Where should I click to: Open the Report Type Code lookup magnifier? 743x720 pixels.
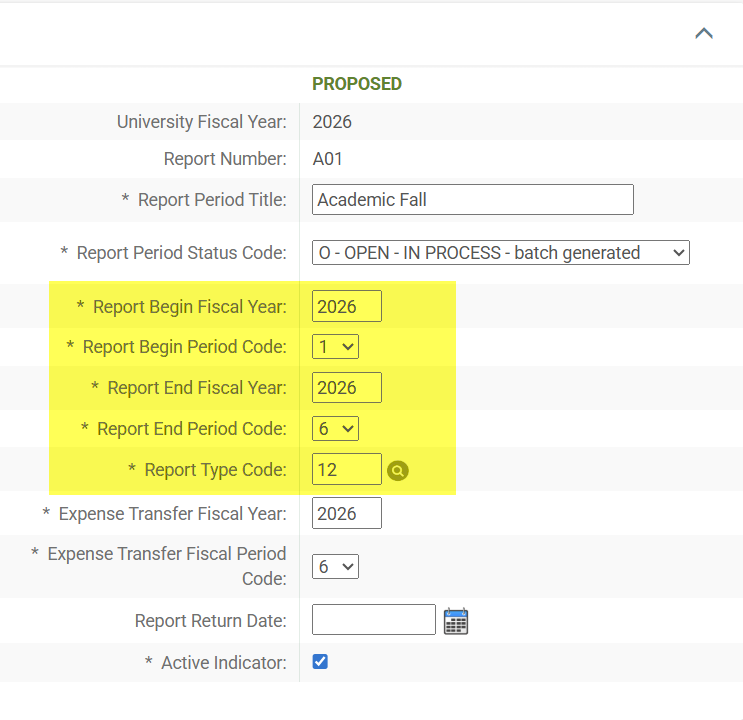point(398,470)
